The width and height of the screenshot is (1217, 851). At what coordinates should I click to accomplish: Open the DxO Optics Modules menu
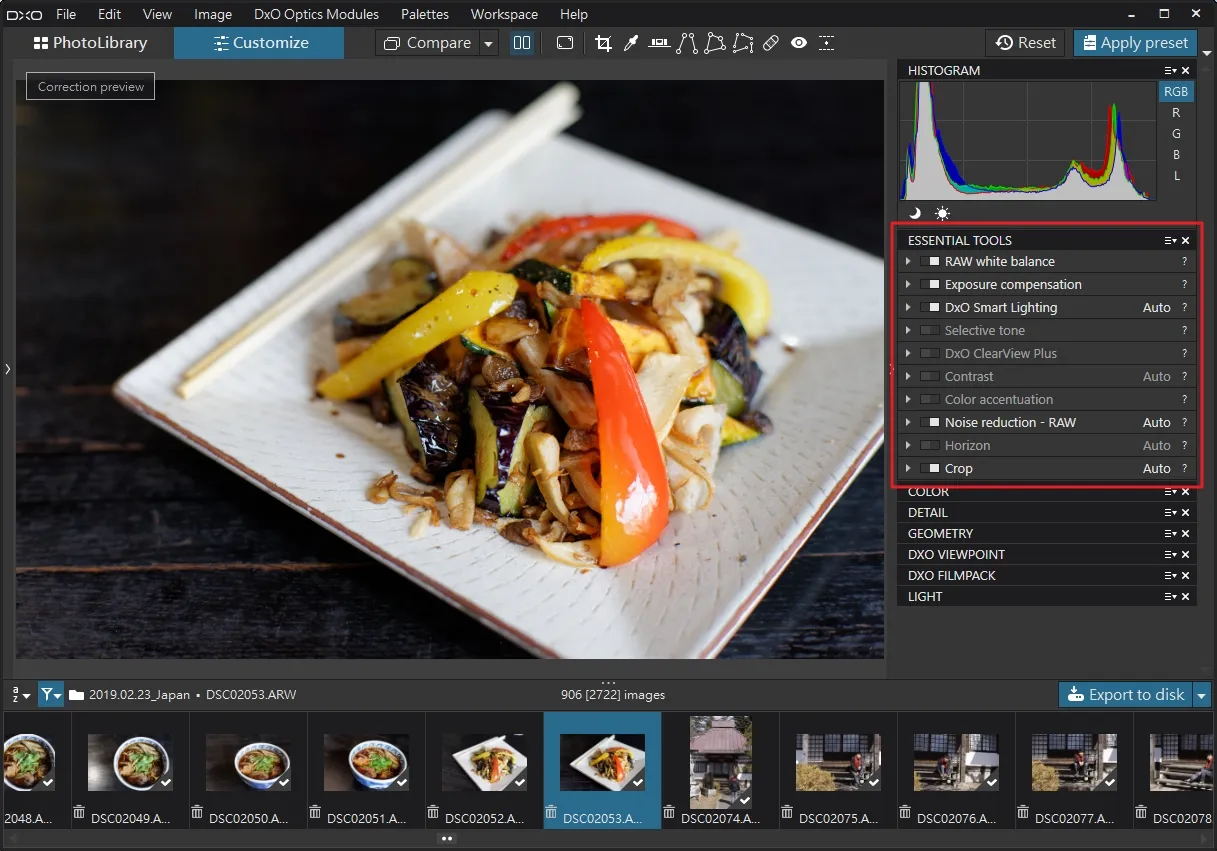point(317,14)
